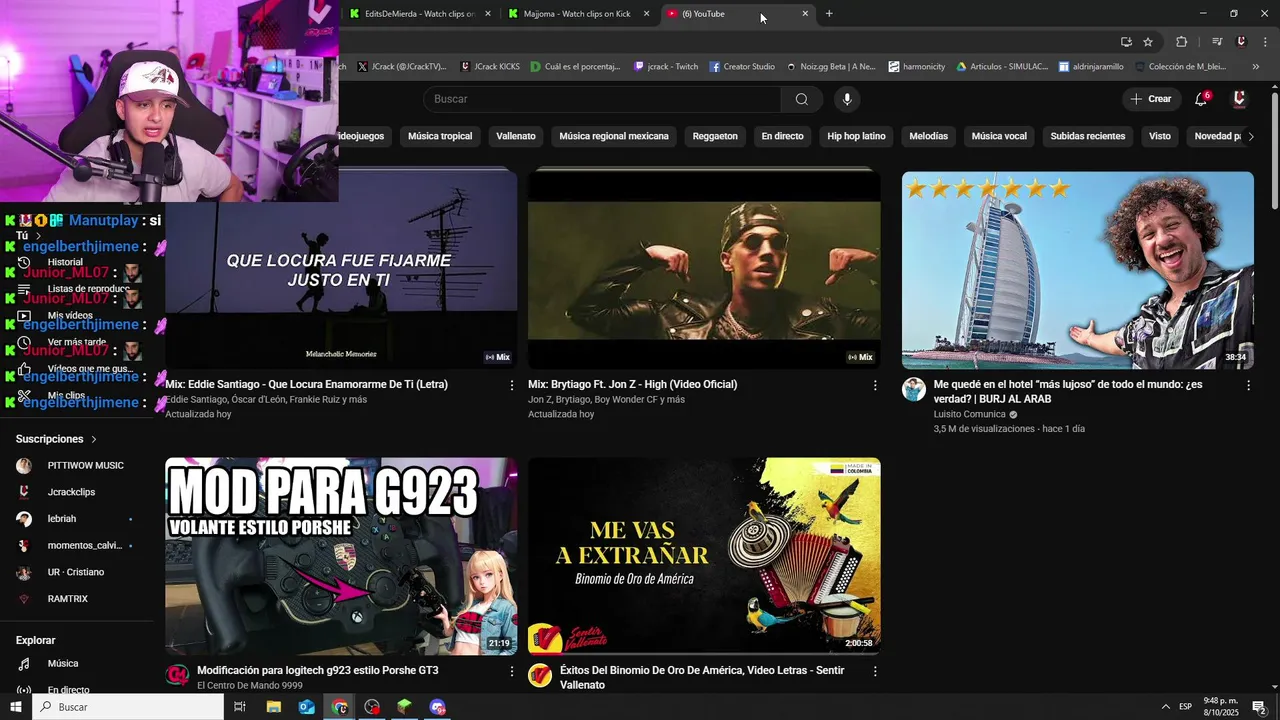Screen dimensions: 1280x720
Task: Show hidden system tray icons
Action: click(1165, 707)
